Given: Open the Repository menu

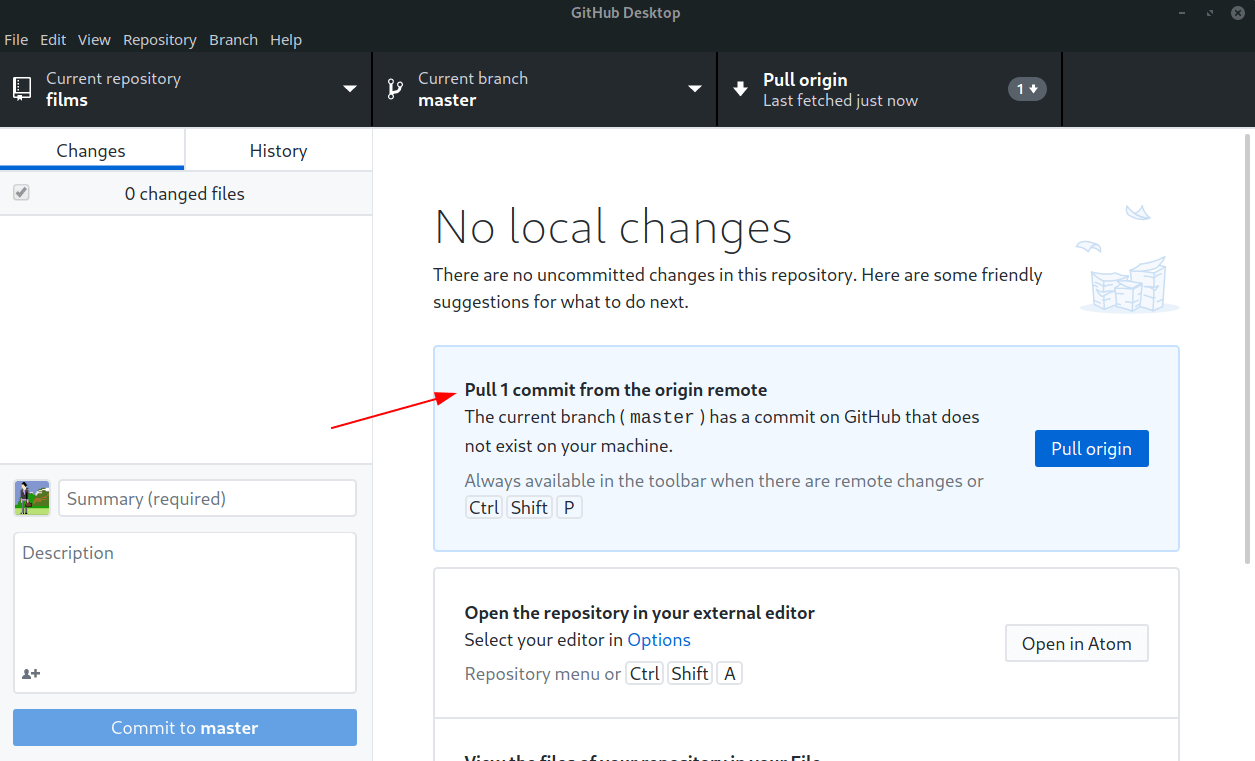Looking at the screenshot, I should tap(160, 40).
